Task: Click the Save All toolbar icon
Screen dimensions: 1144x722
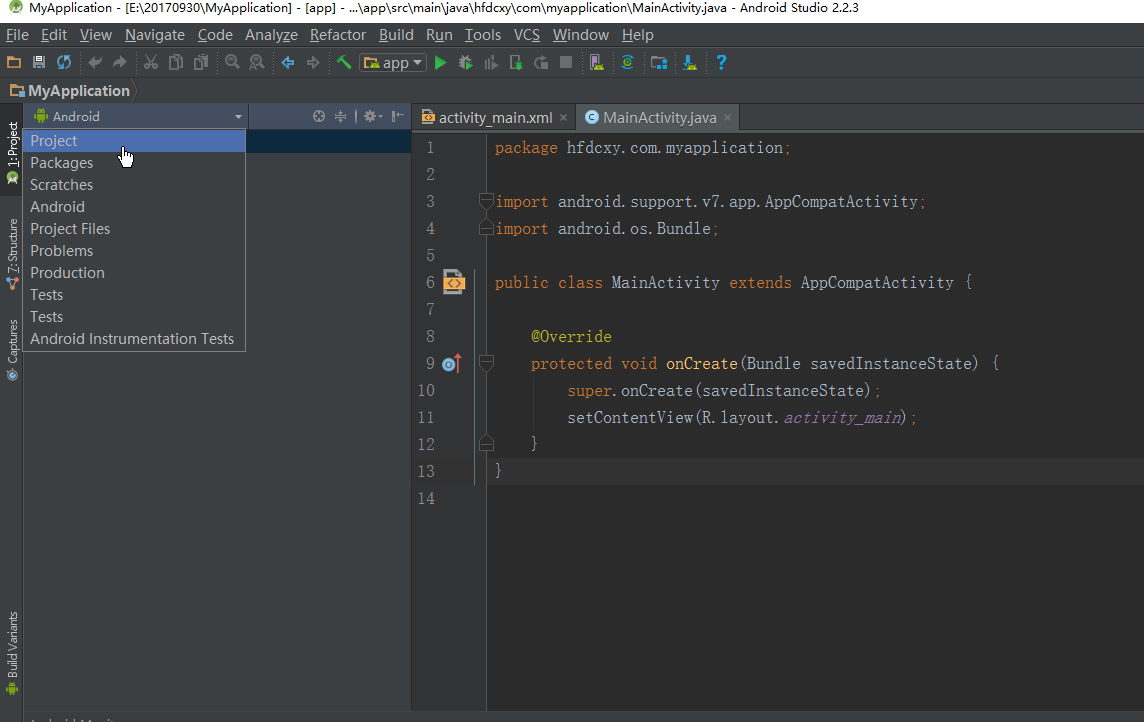Action: coord(39,62)
